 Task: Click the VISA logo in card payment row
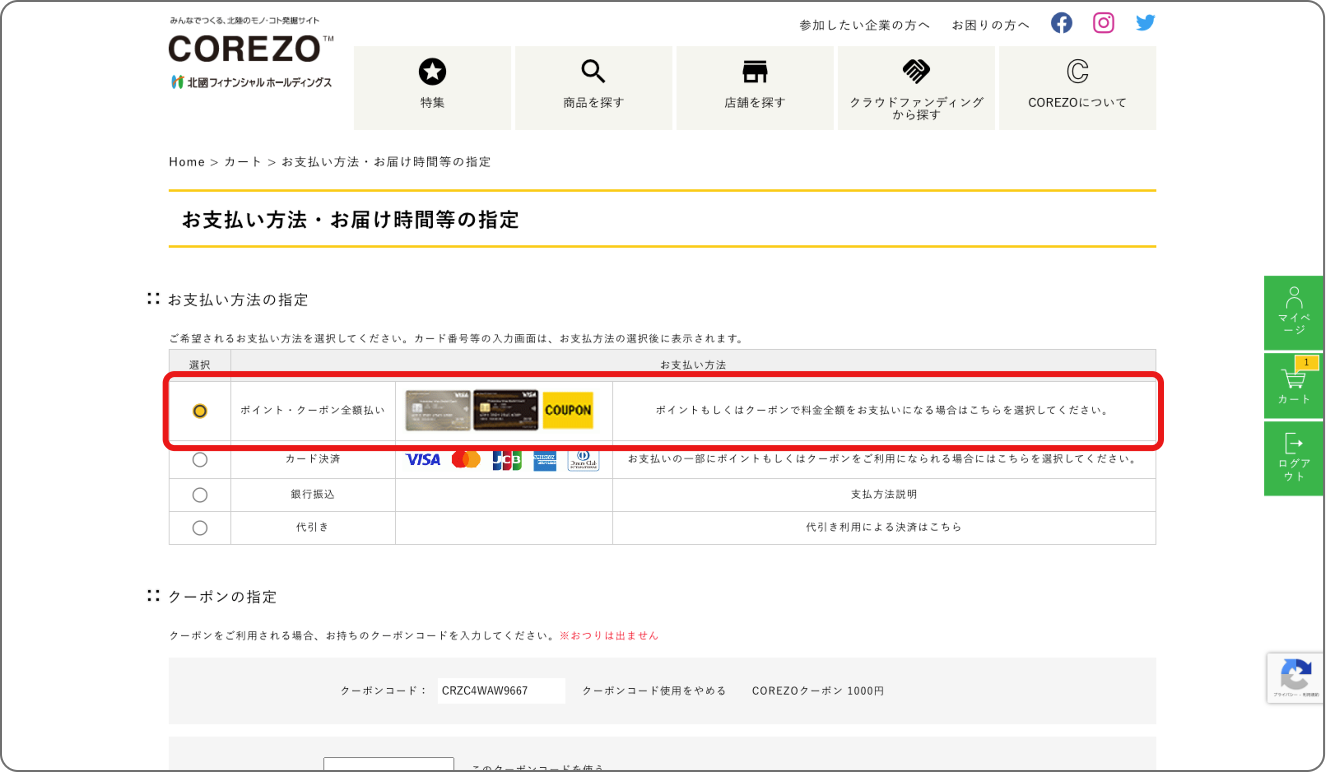(423, 459)
